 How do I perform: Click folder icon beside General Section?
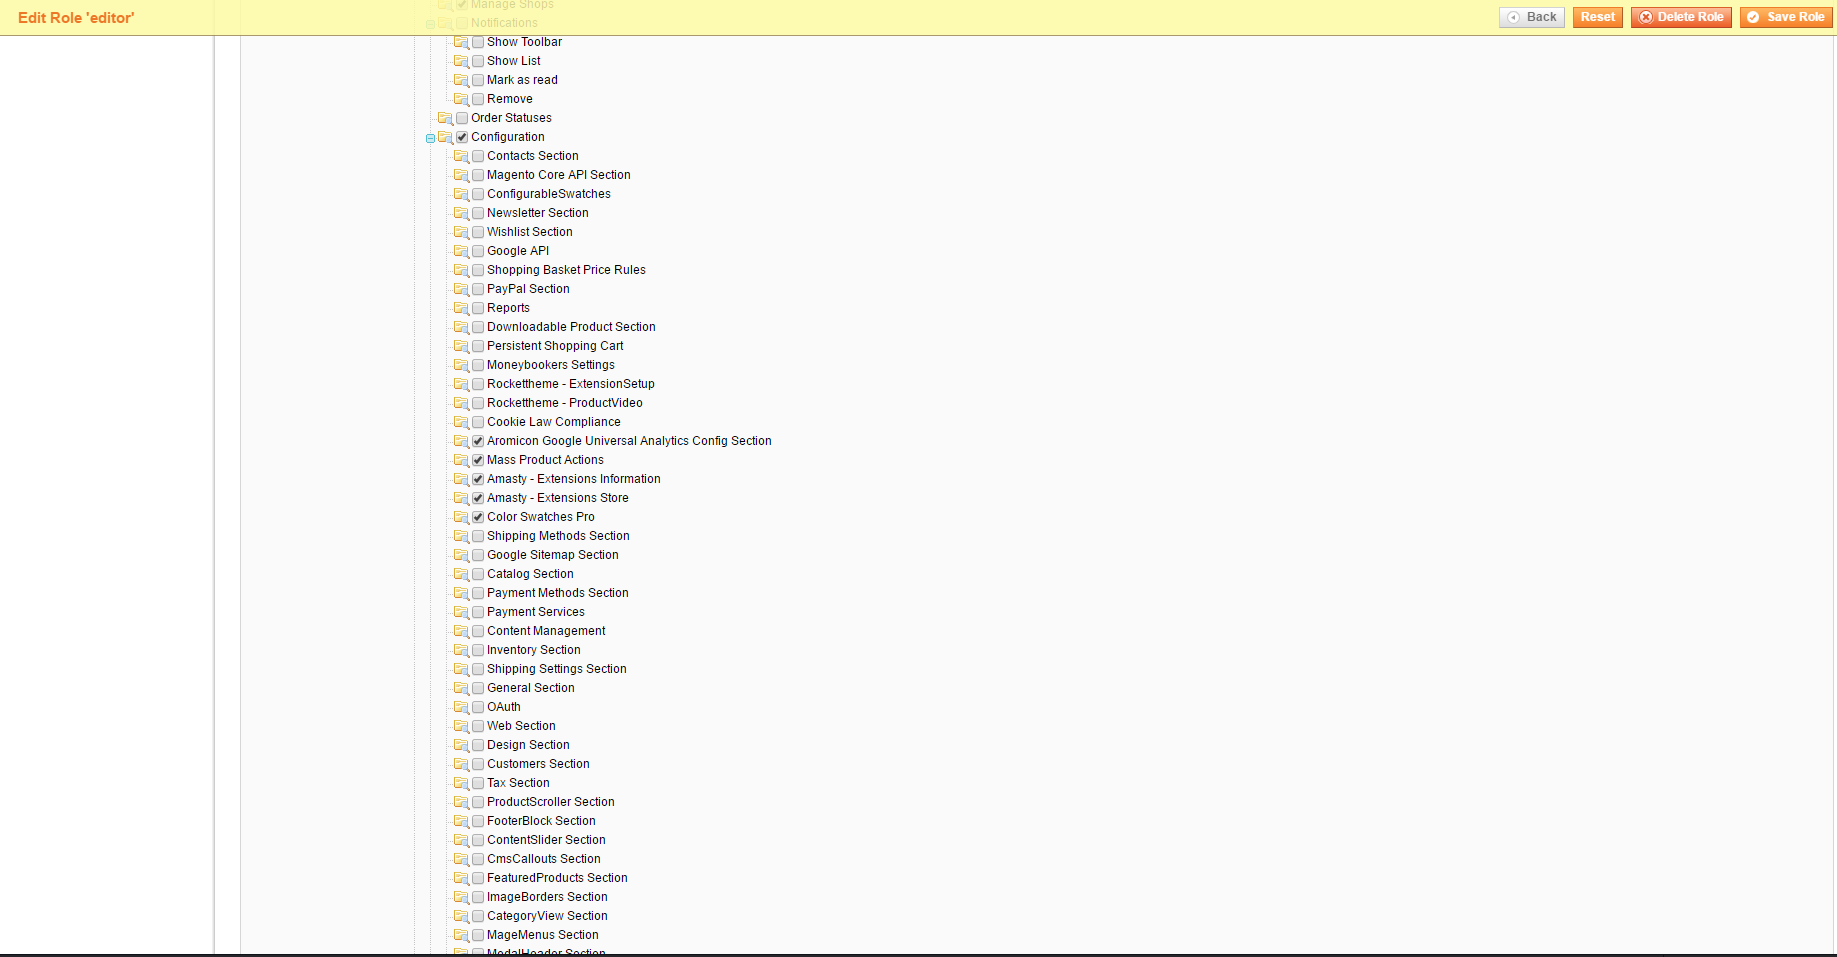coord(461,688)
